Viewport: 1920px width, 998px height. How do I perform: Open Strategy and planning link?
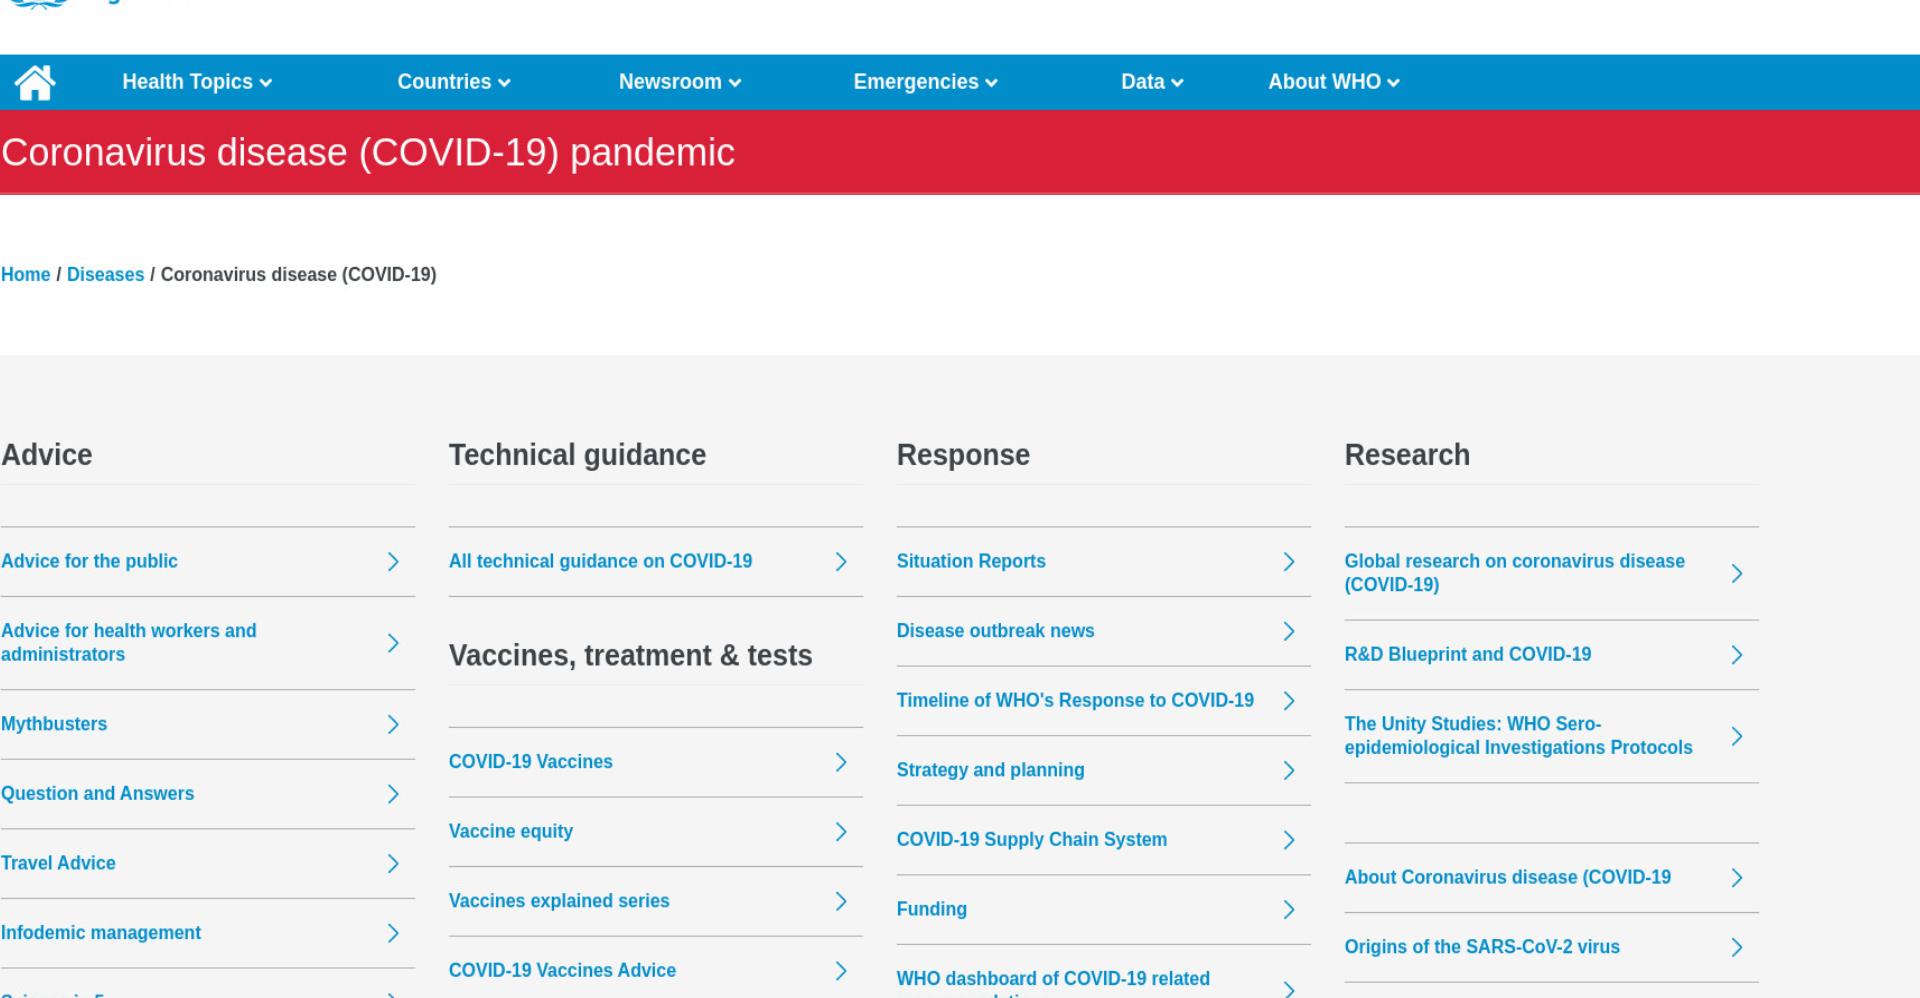(990, 770)
